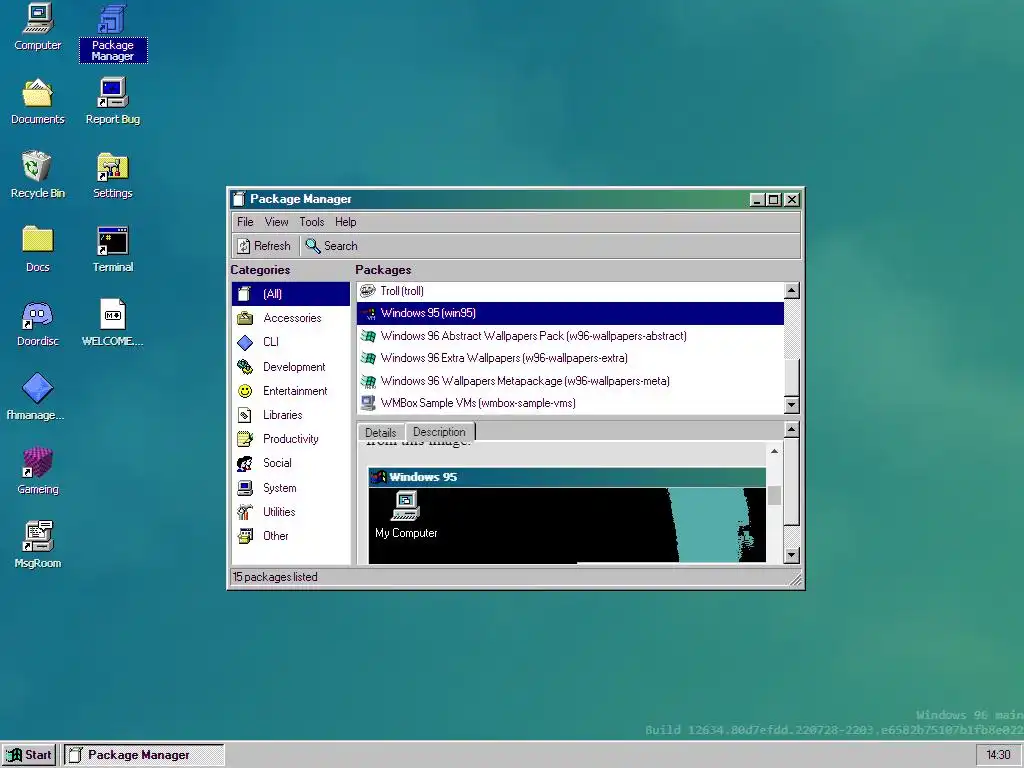1024x768 pixels.
Task: Click the inner description scroll up arrow
Action: point(774,451)
